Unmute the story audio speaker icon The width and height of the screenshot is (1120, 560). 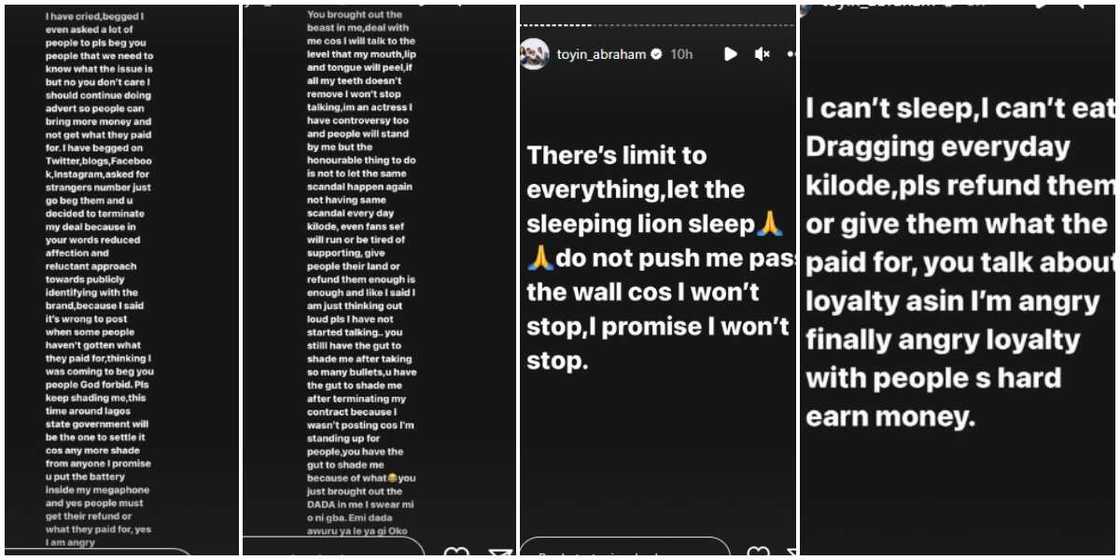[762, 54]
